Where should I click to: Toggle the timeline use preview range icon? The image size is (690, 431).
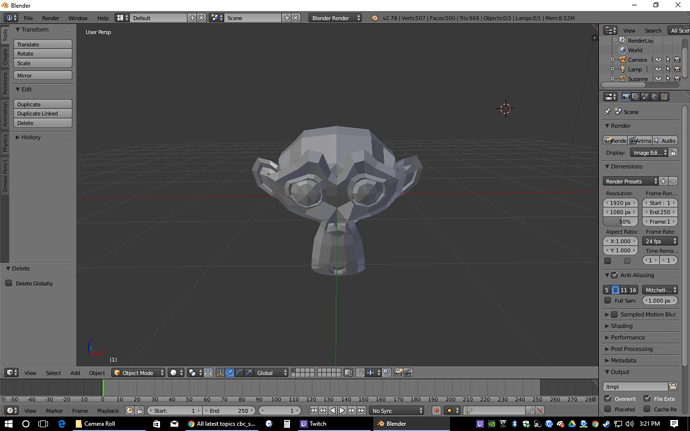[x=130, y=410]
